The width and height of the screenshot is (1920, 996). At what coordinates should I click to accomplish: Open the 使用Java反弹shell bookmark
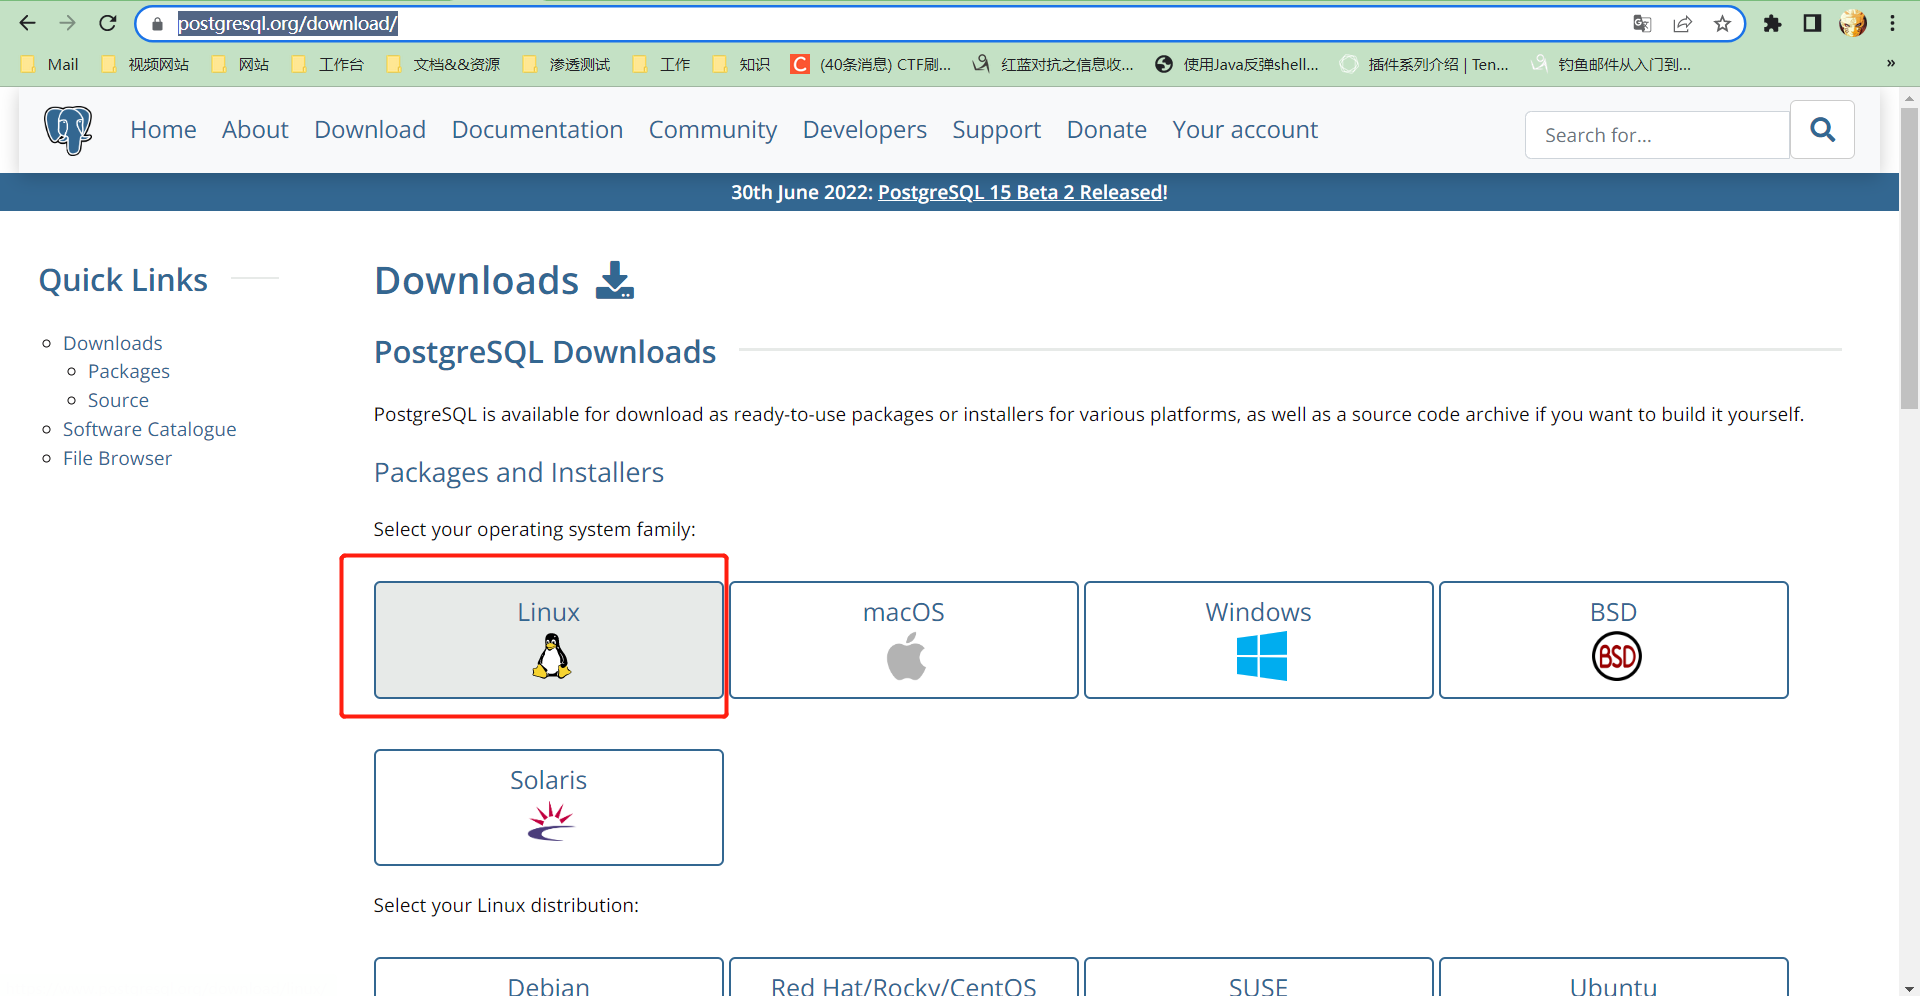pos(1237,64)
